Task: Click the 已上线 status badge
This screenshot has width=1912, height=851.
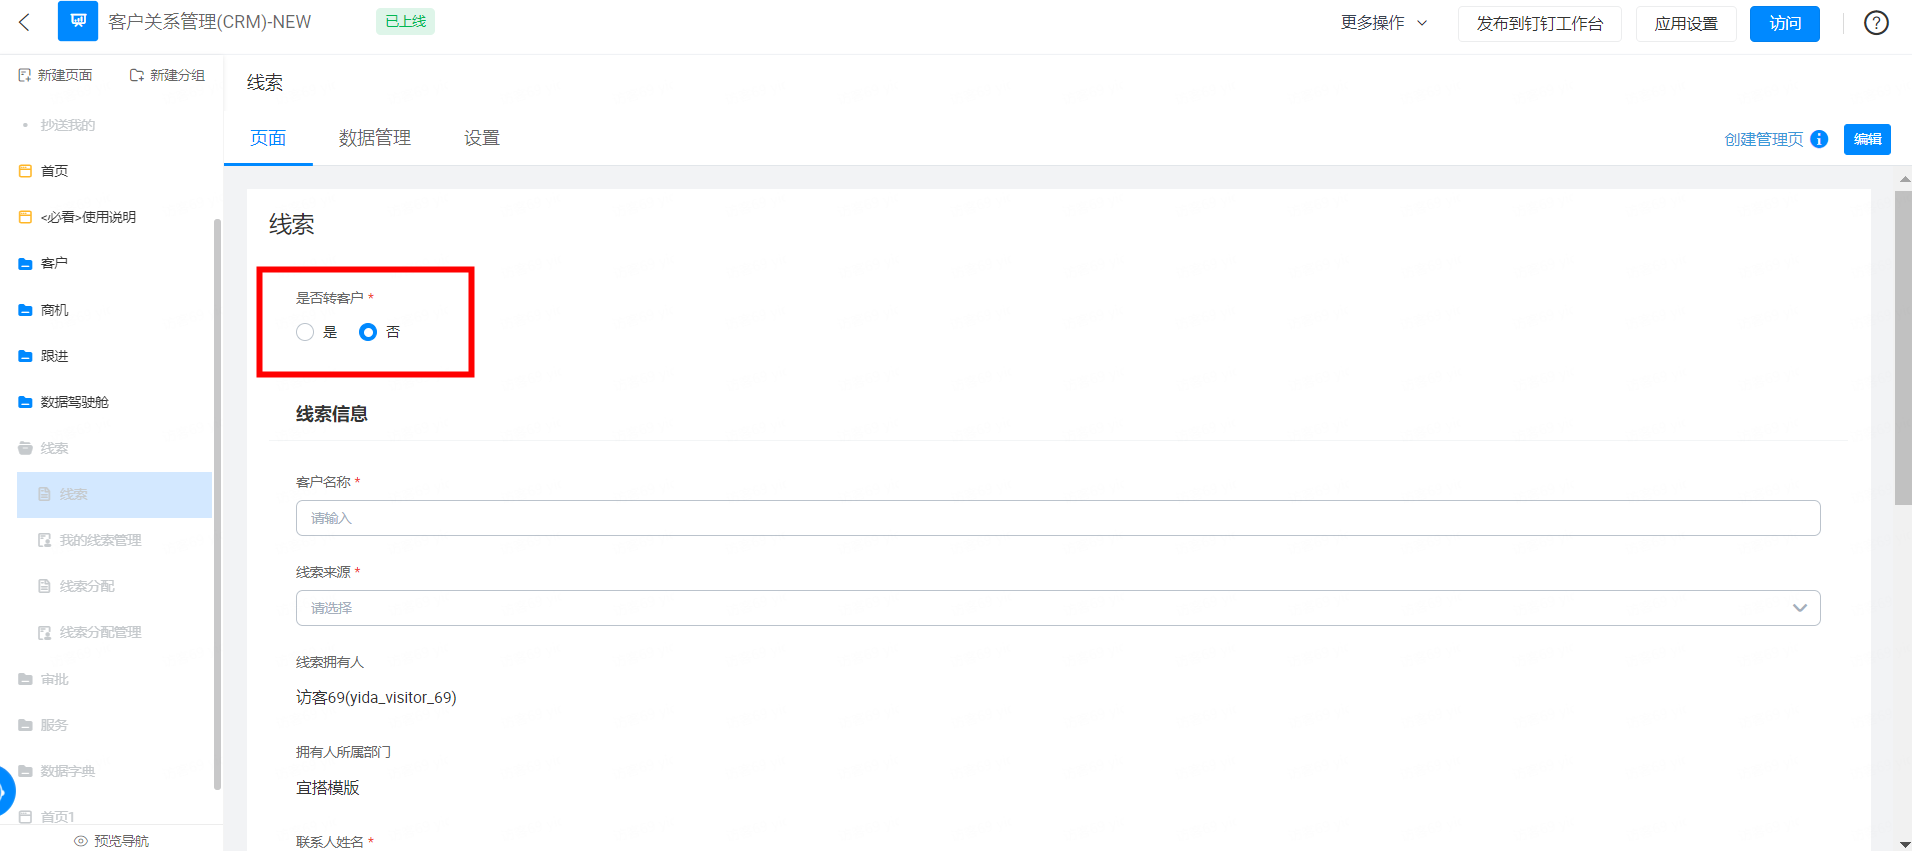Action: (405, 21)
